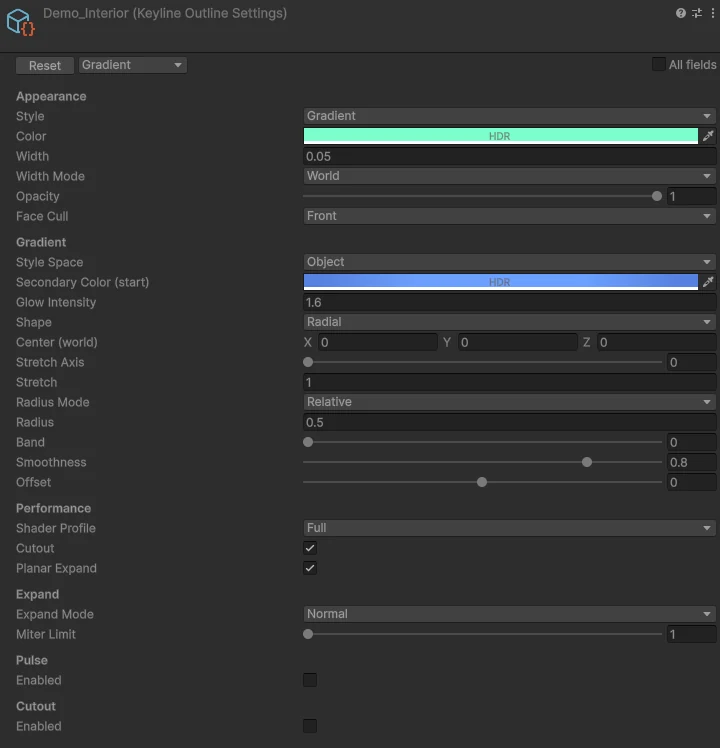Open the preset selector sliders icon
This screenshot has height=748, width=720.
[697, 13]
